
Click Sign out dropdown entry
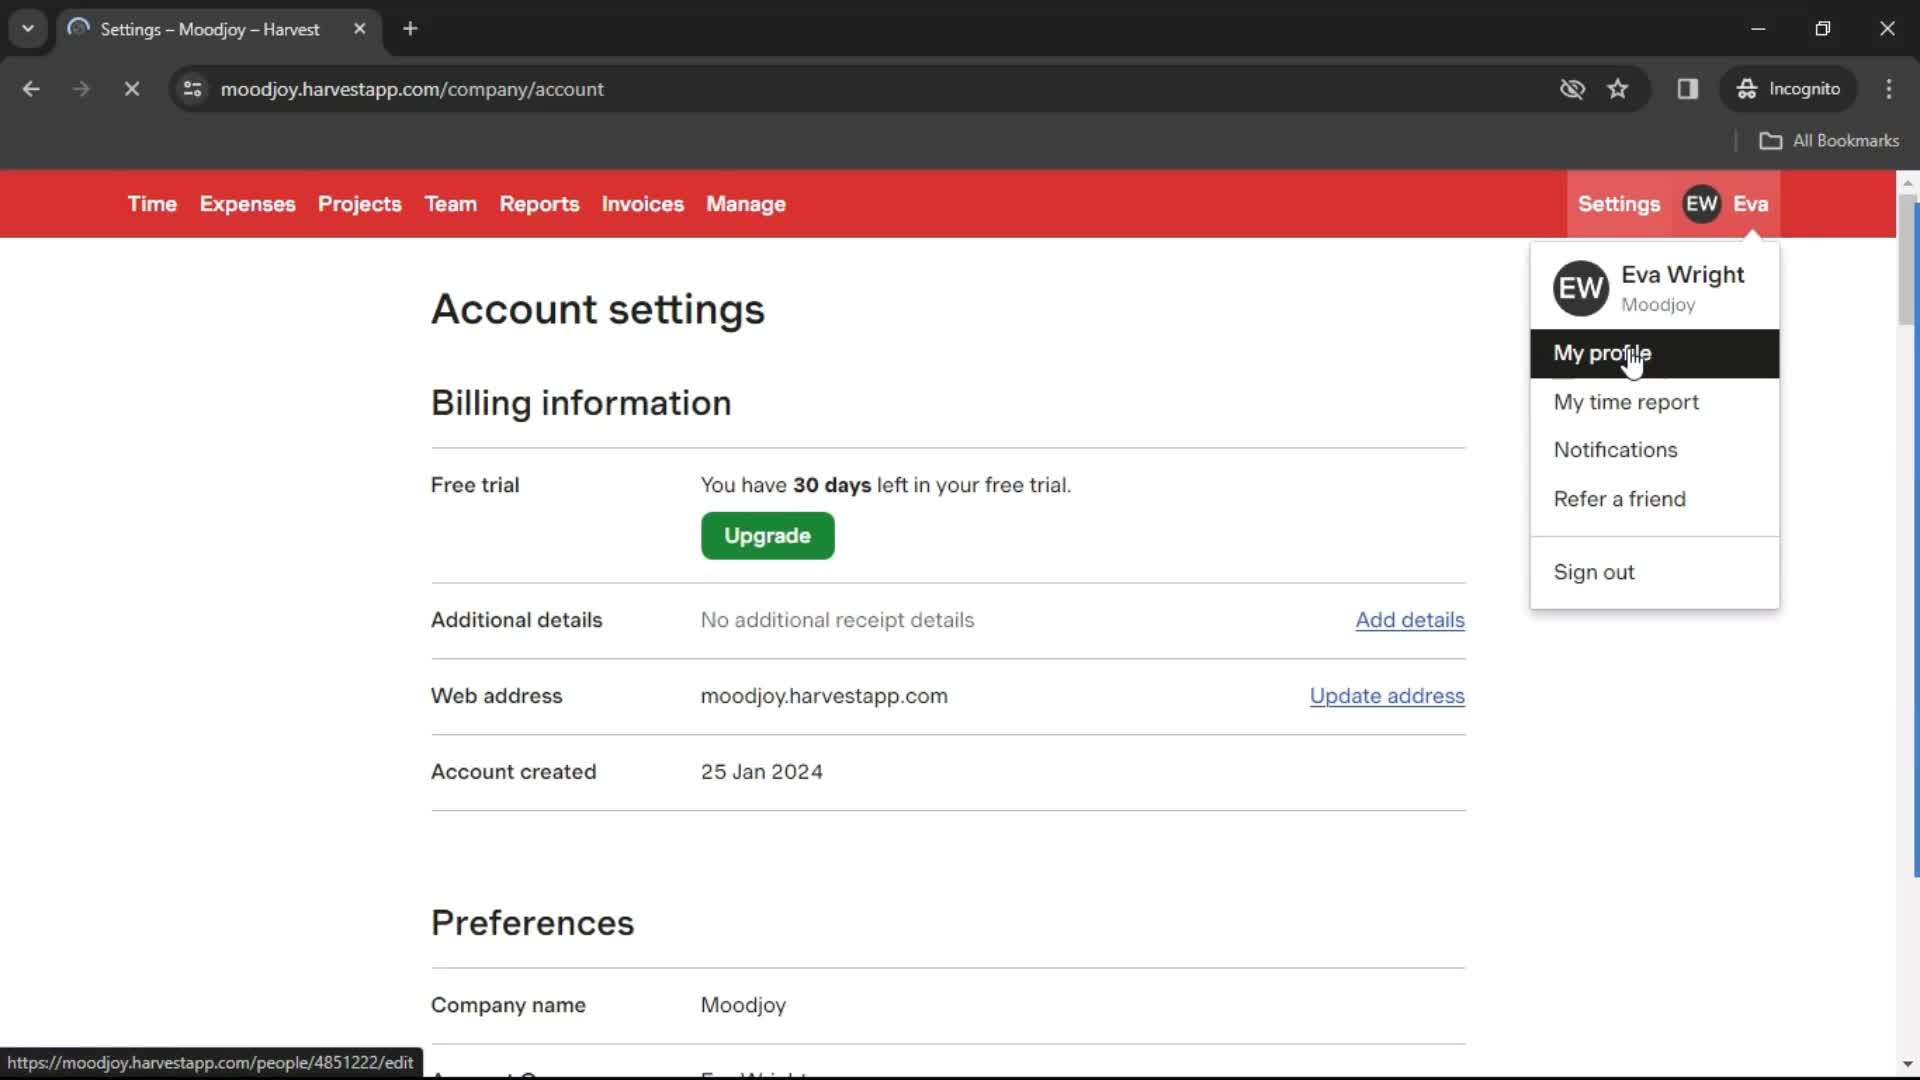[1594, 572]
